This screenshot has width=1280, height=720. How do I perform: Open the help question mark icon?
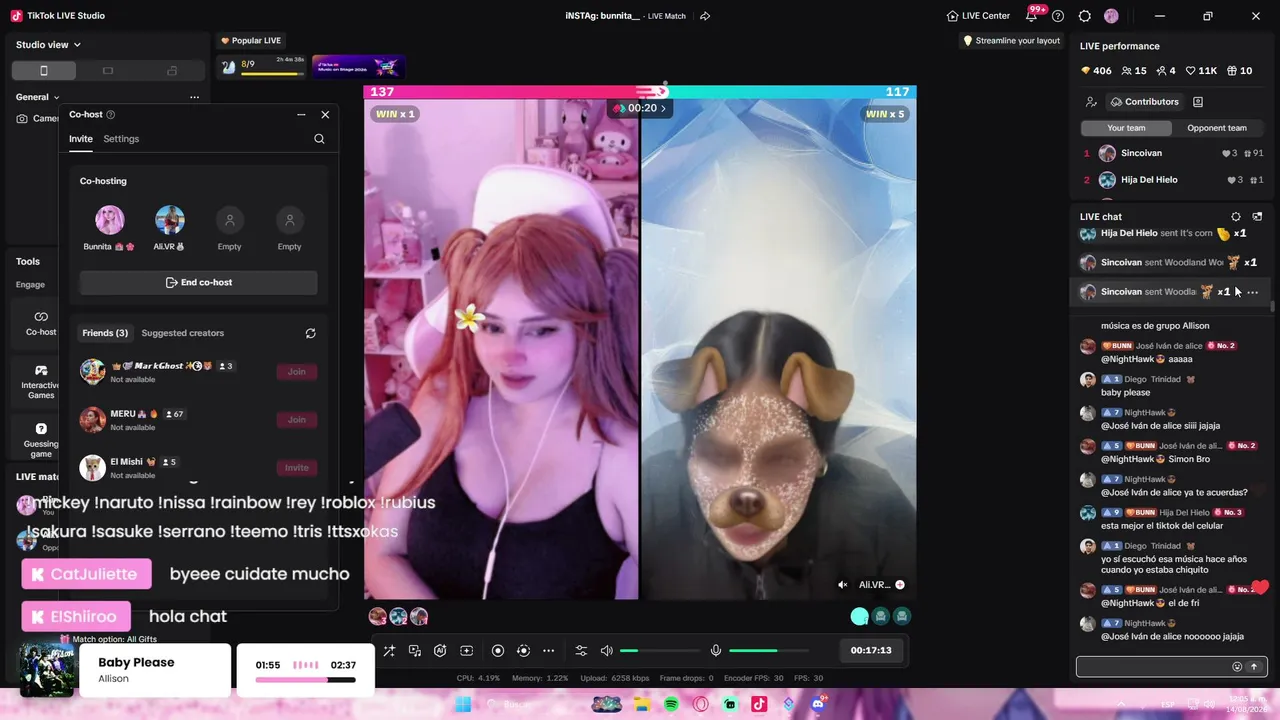pyautogui.click(x=1058, y=16)
